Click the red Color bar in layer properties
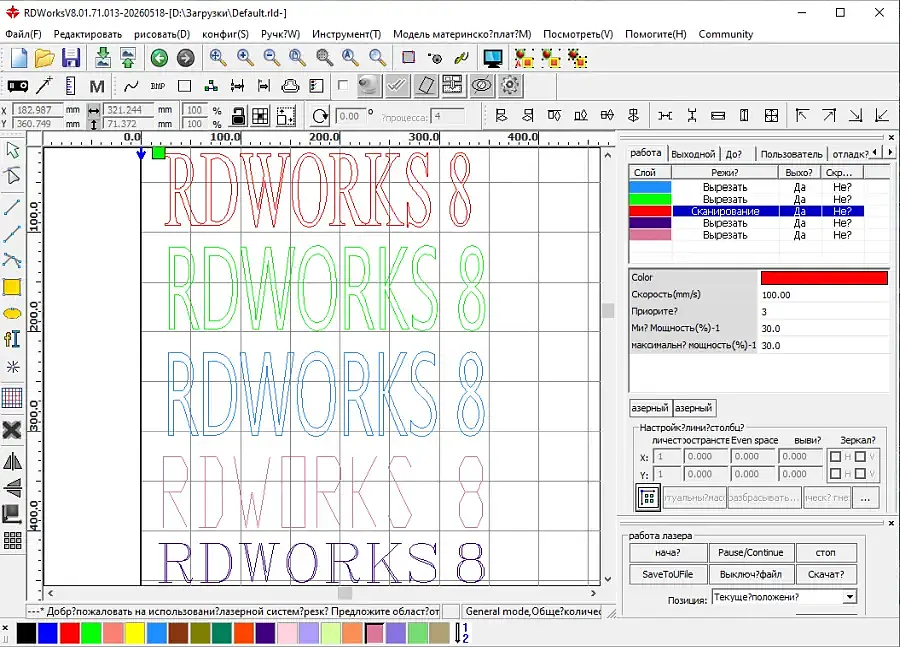The width and height of the screenshot is (900, 647). 824,278
